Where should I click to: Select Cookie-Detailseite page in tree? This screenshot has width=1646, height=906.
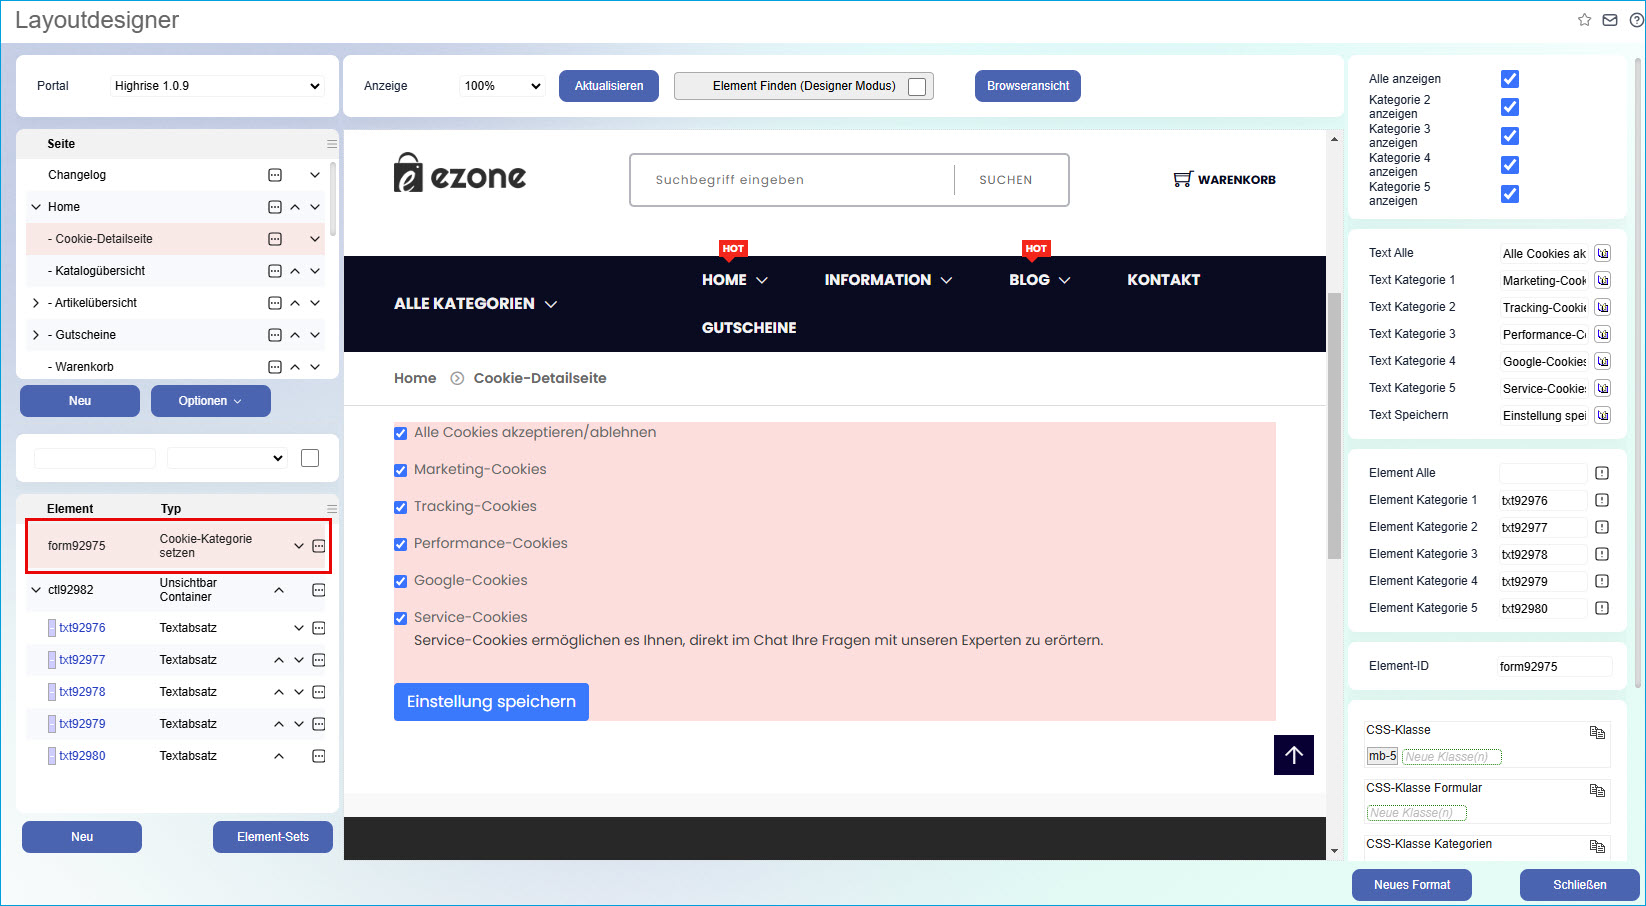coord(104,239)
